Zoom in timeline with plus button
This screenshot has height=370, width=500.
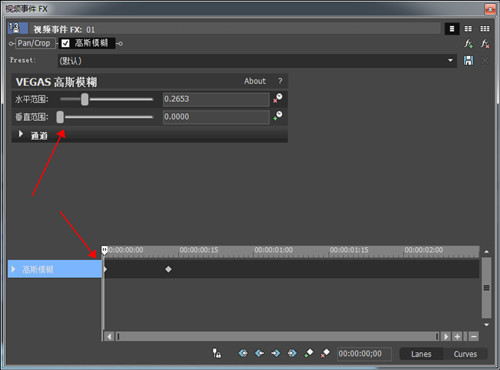[x=457, y=337]
